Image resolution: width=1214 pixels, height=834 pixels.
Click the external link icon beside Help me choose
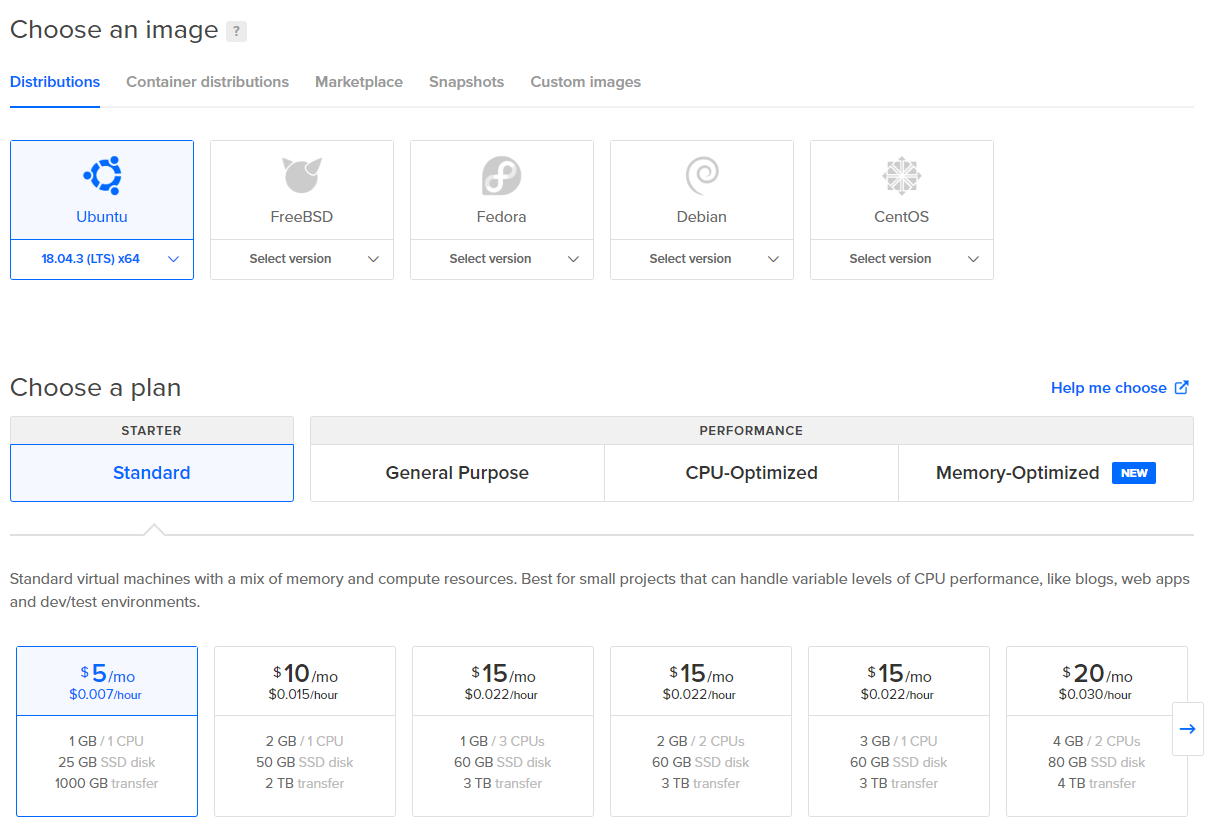tap(1182, 387)
